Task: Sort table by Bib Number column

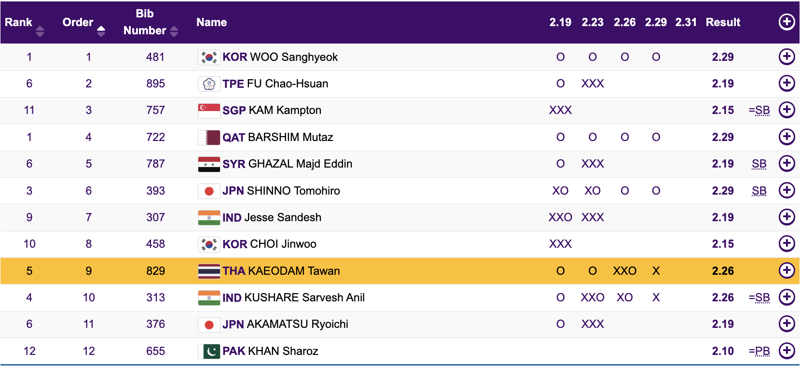Action: [x=151, y=22]
